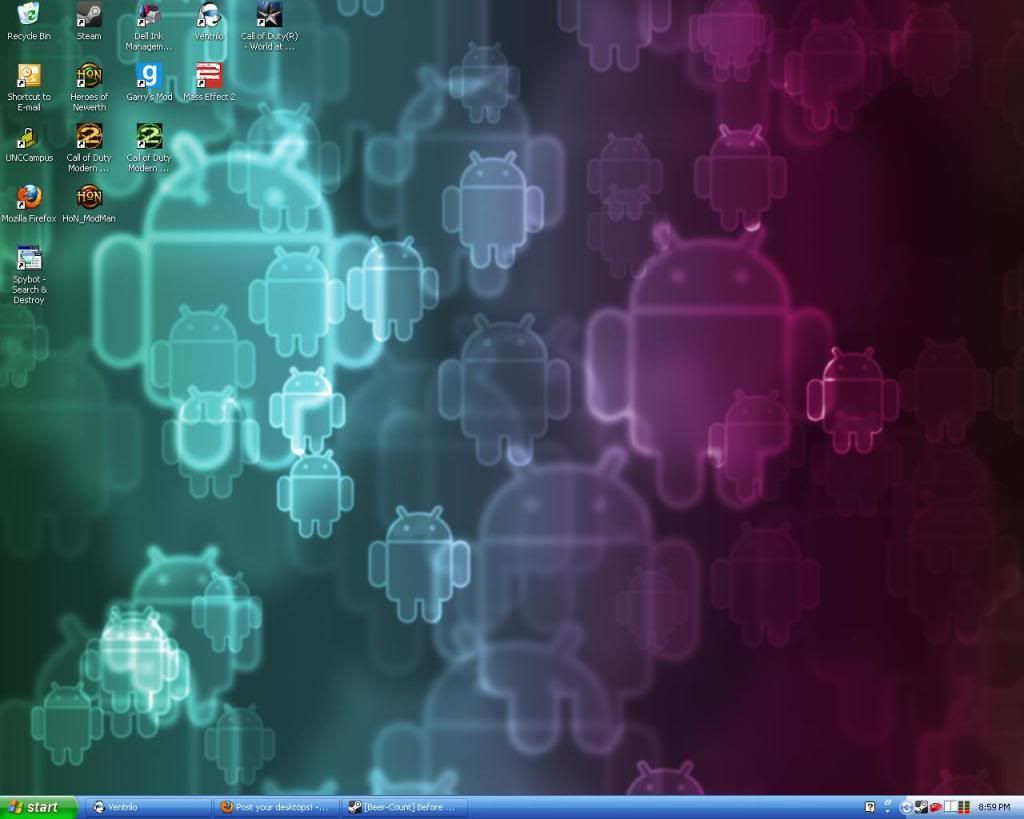
Task: Switch to the Post your desktops! Firefox window
Action: (277, 807)
